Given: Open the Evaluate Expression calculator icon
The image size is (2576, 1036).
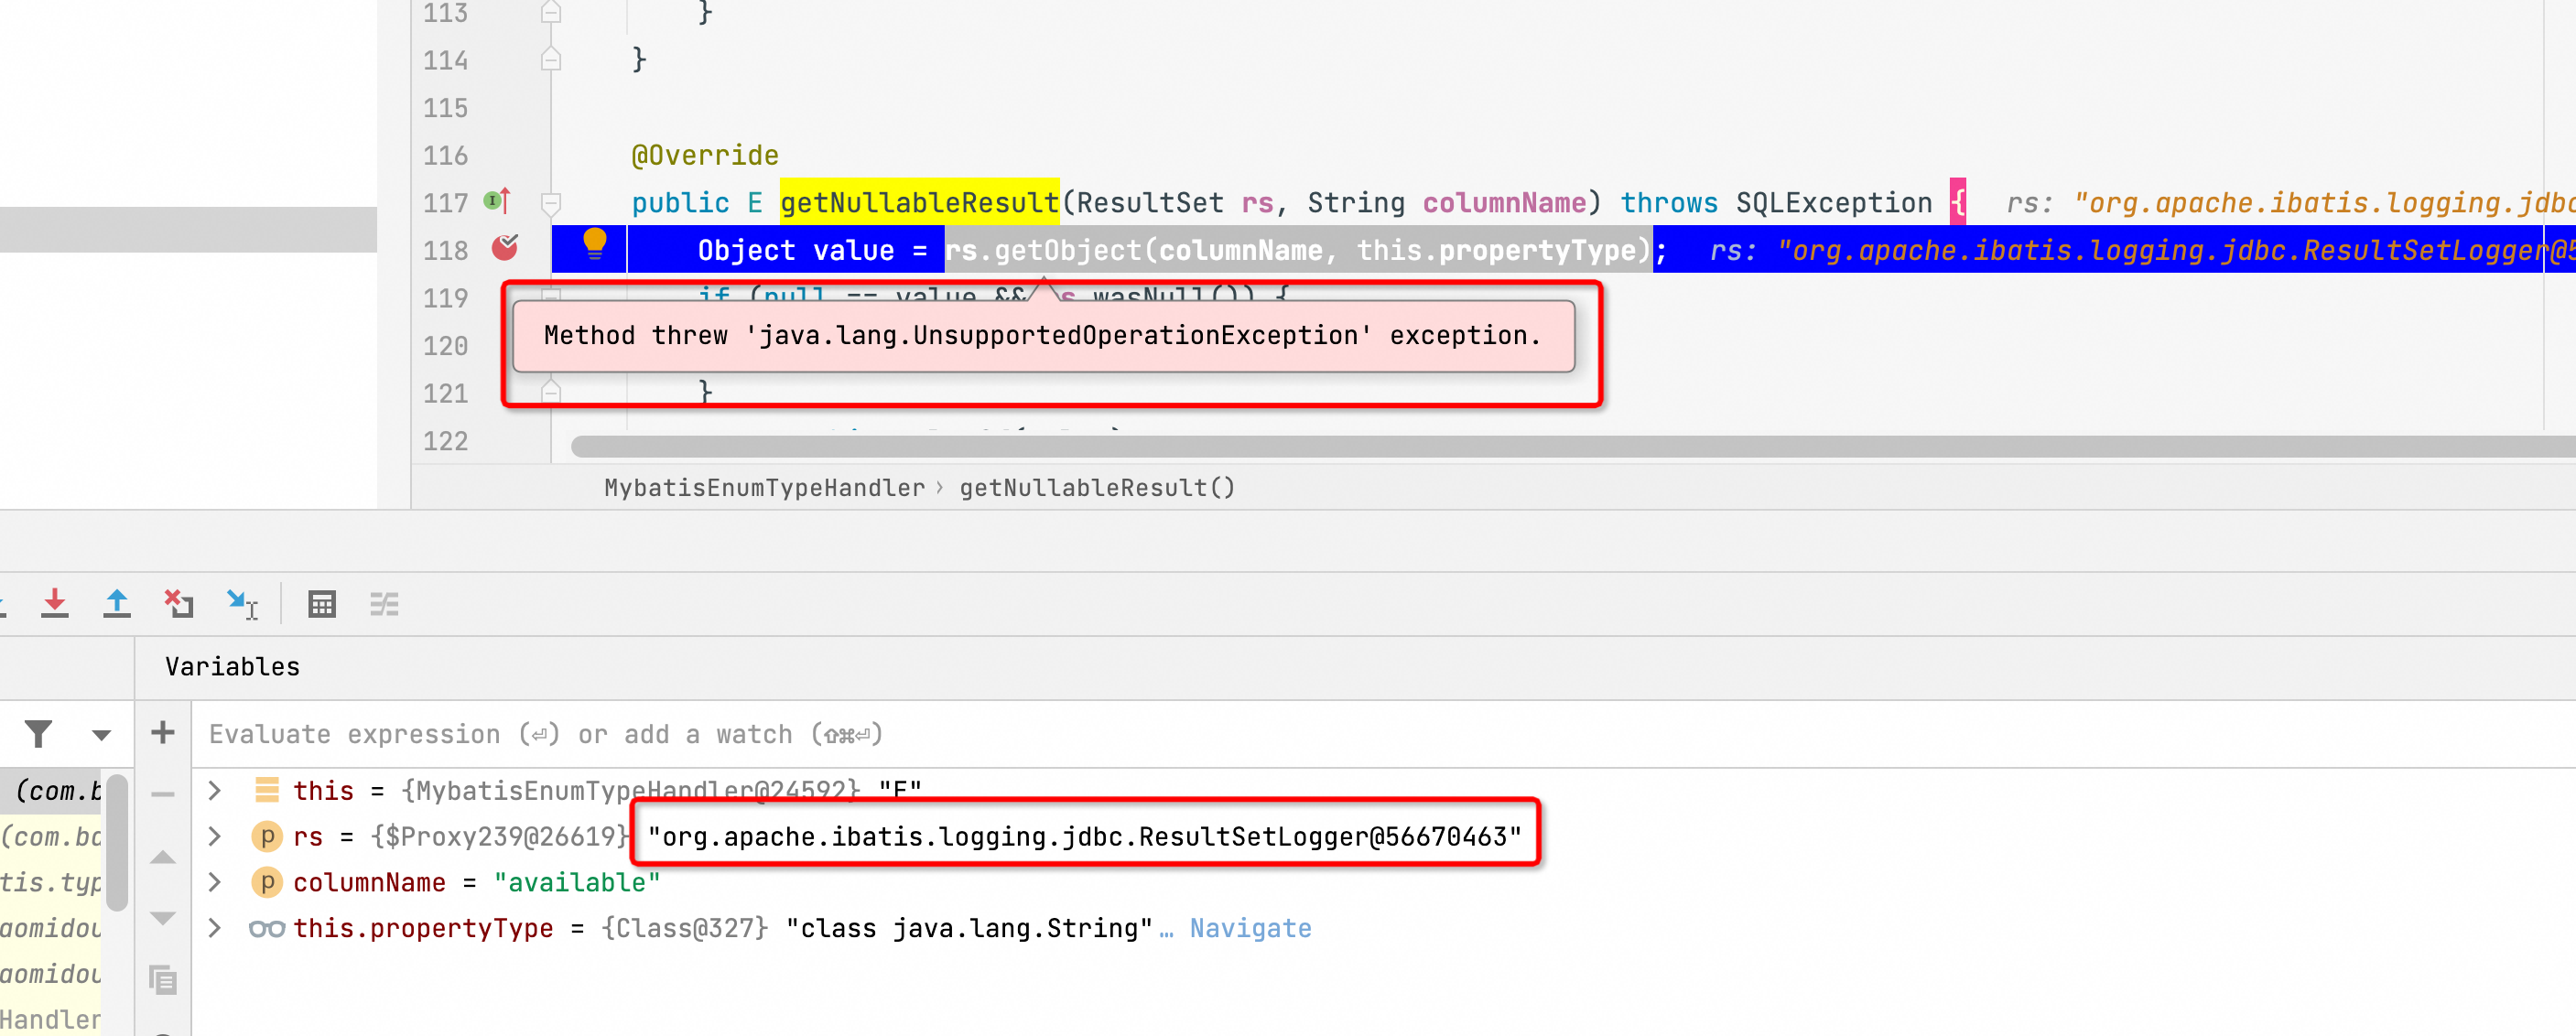Looking at the screenshot, I should point(322,603).
